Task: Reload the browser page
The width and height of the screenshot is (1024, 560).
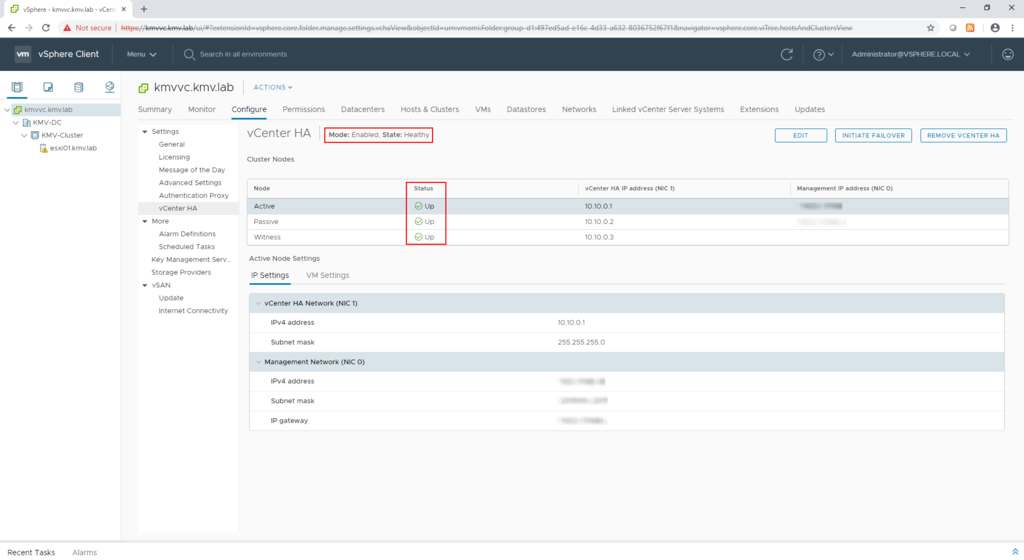Action: point(46,28)
